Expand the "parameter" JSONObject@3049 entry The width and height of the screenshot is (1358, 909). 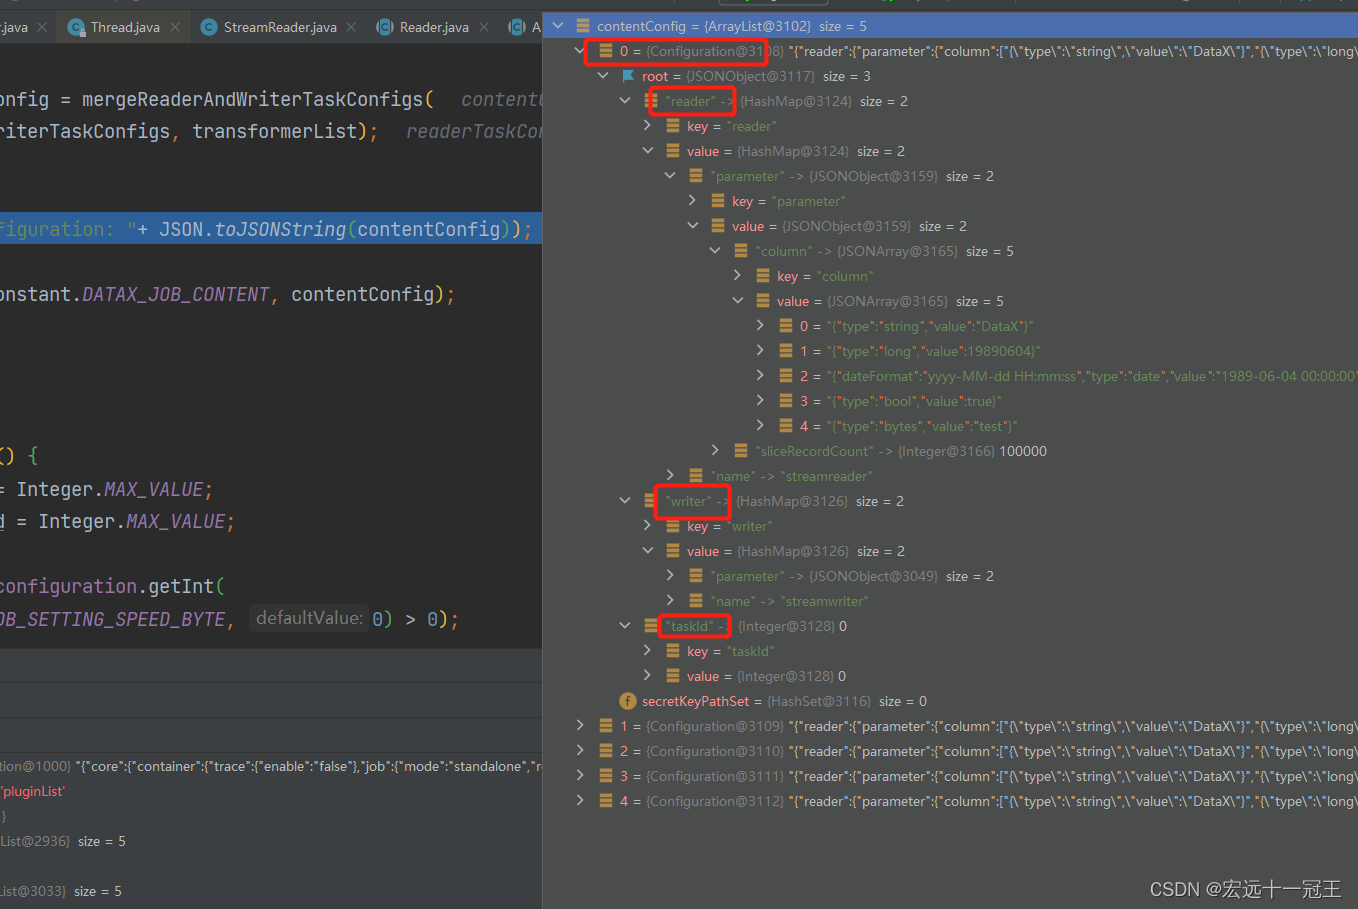click(x=670, y=576)
